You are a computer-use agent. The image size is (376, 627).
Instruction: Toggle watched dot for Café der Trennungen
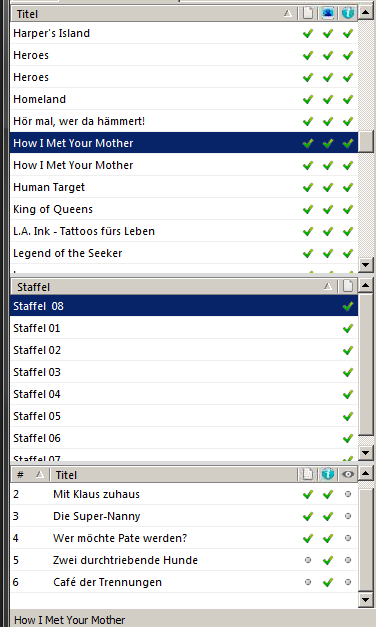(x=348, y=582)
